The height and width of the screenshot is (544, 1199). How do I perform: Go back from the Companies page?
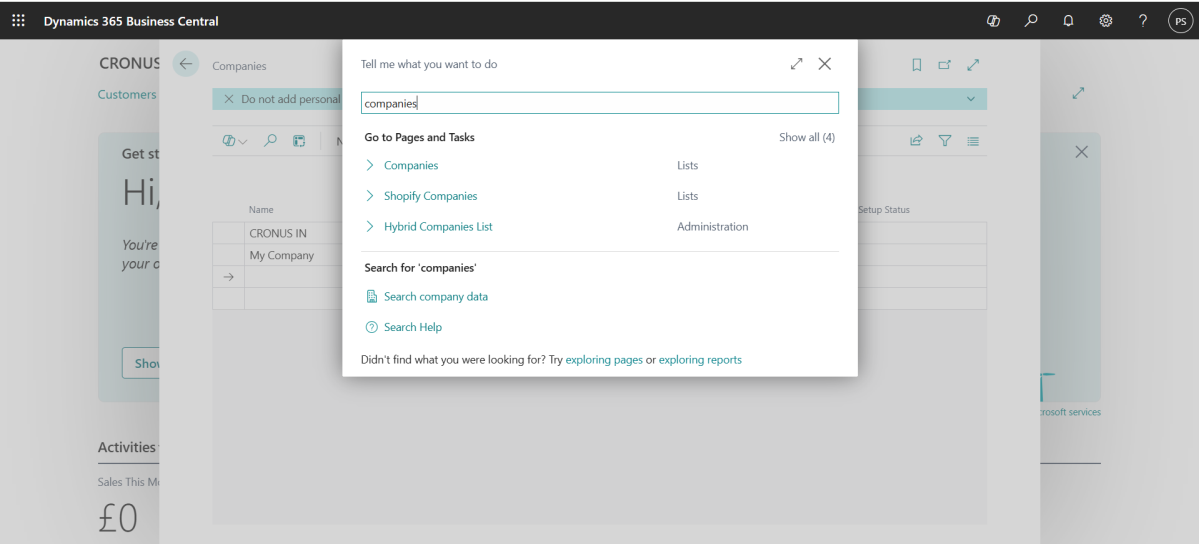click(x=186, y=64)
